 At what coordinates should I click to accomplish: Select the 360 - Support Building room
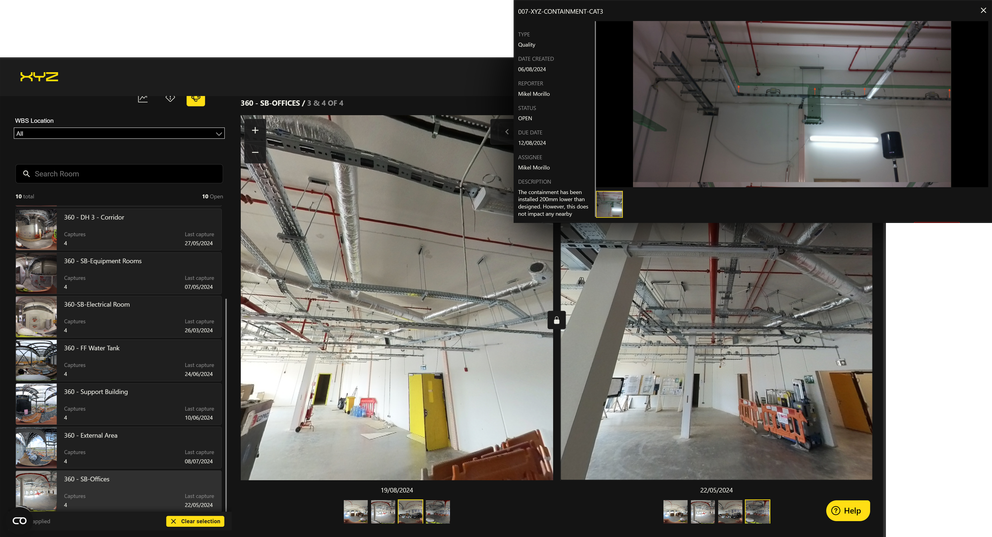point(119,404)
